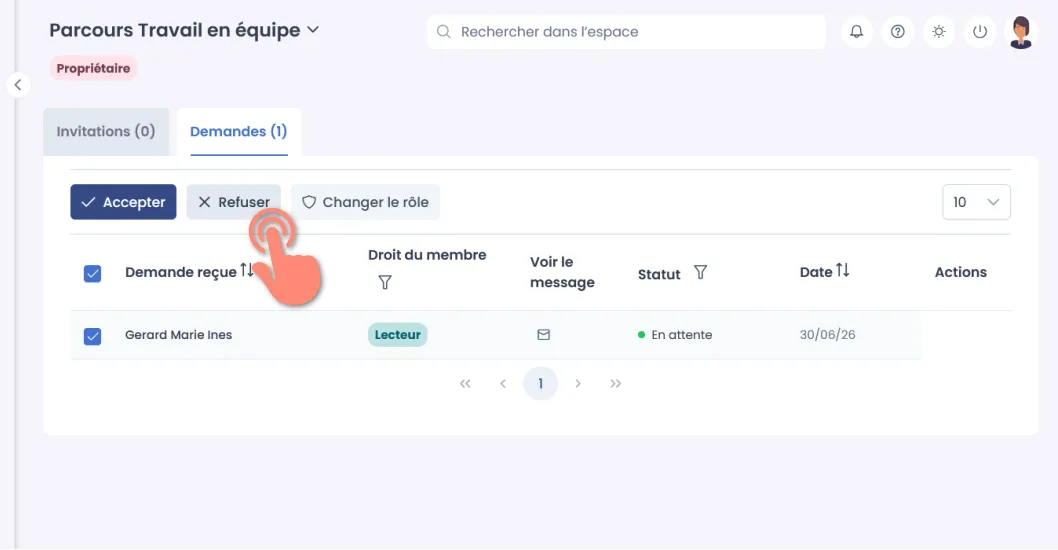This screenshot has width=1058, height=550.
Task: Go to pagination page 1
Action: (x=540, y=383)
